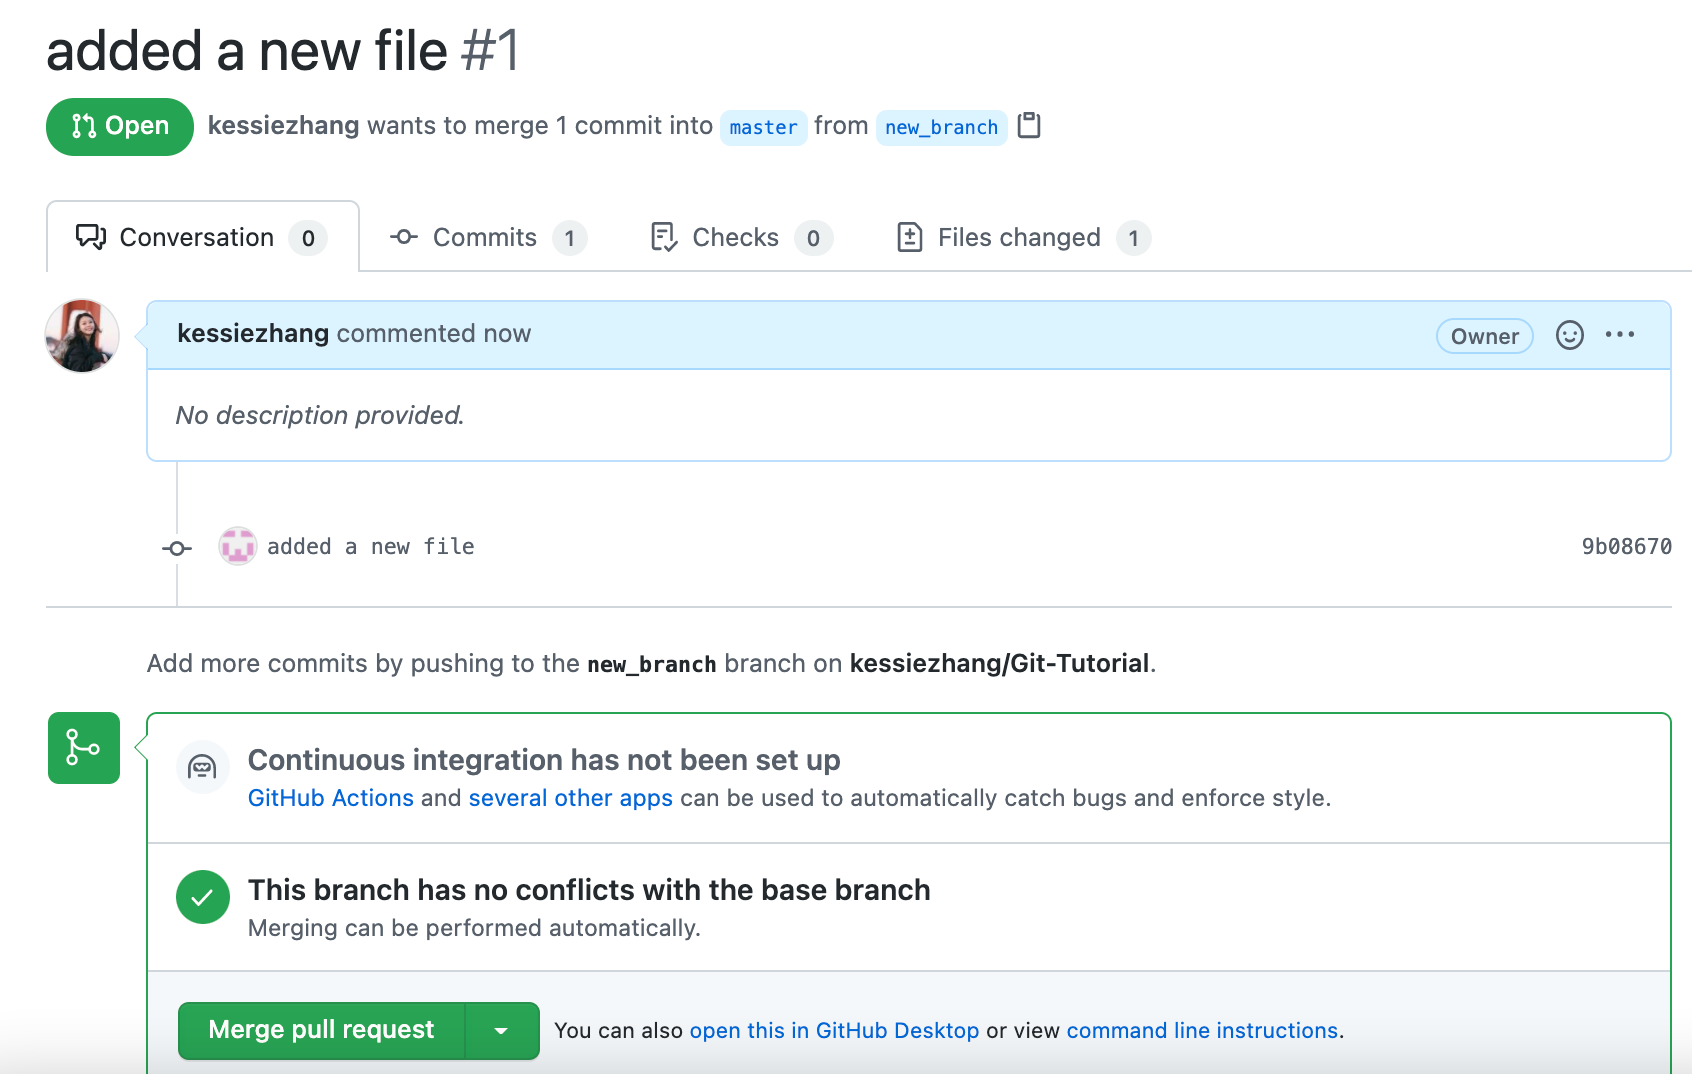Click the green no-conflicts checkmark icon
The height and width of the screenshot is (1074, 1692).
click(x=203, y=897)
